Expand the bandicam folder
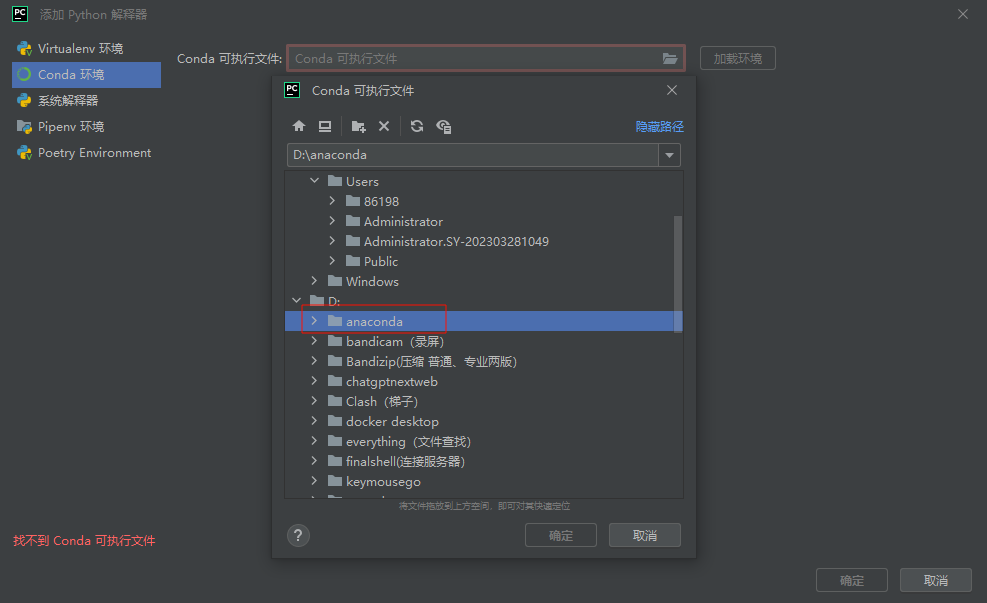This screenshot has width=987, height=603. (315, 341)
